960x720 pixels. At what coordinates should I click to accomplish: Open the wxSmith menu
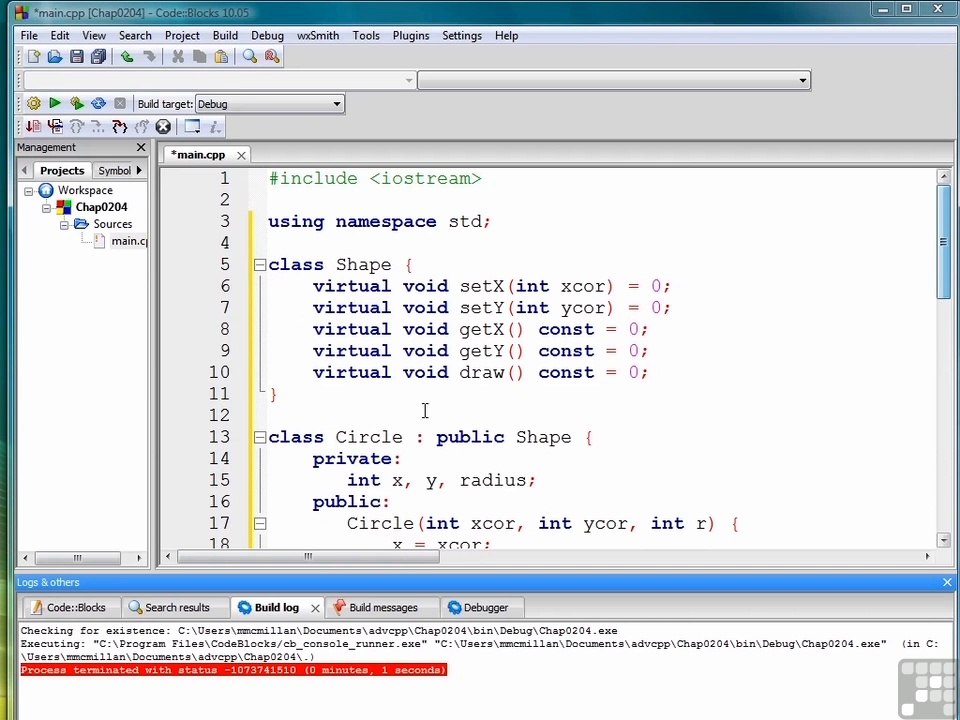318,36
